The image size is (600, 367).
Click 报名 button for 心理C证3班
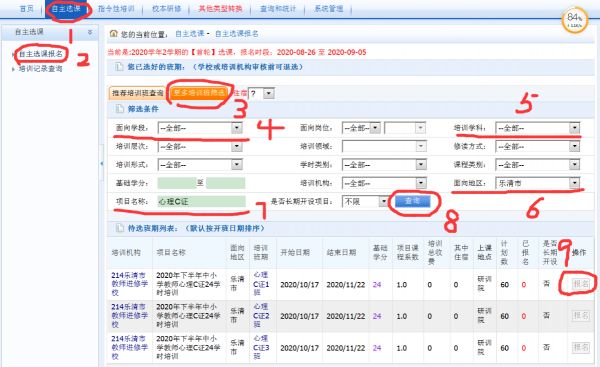(x=580, y=347)
